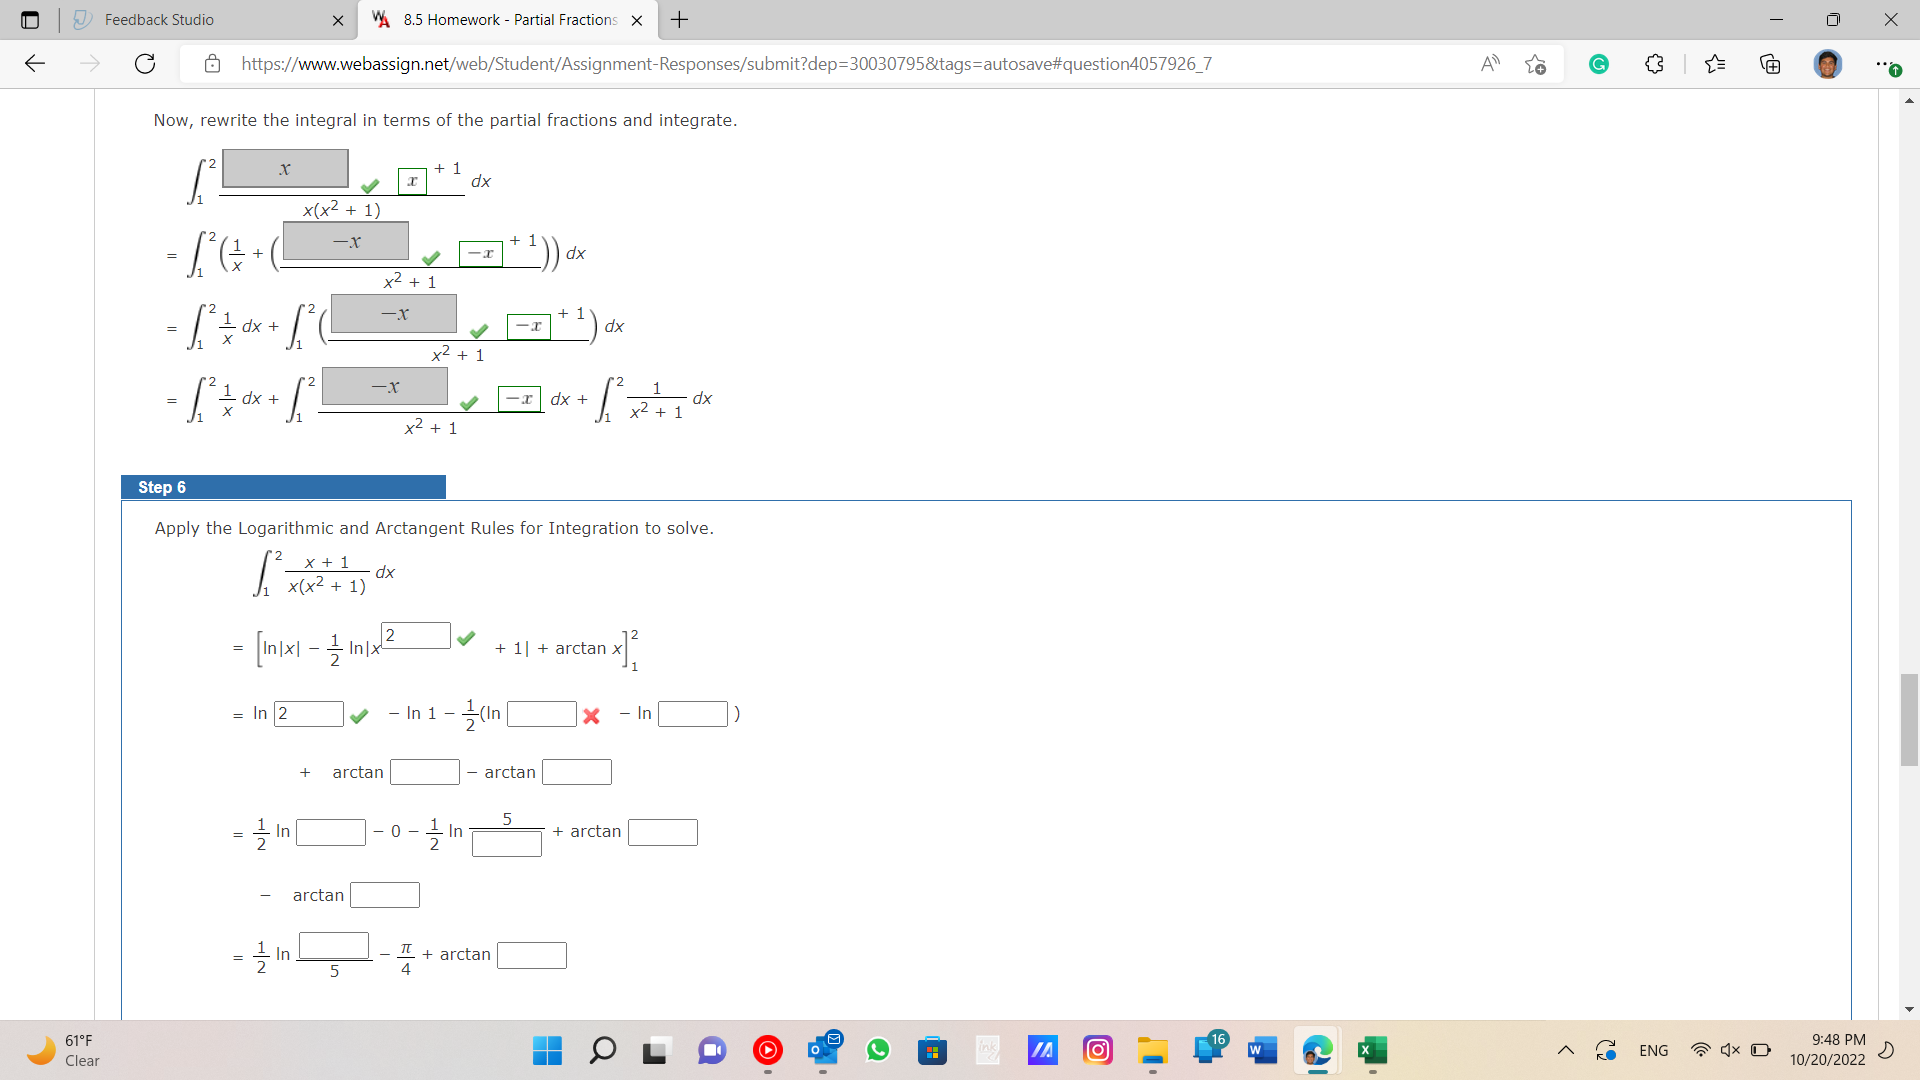Expand hidden system tray icons
Screen dimensions: 1920x1080
tap(1566, 1051)
